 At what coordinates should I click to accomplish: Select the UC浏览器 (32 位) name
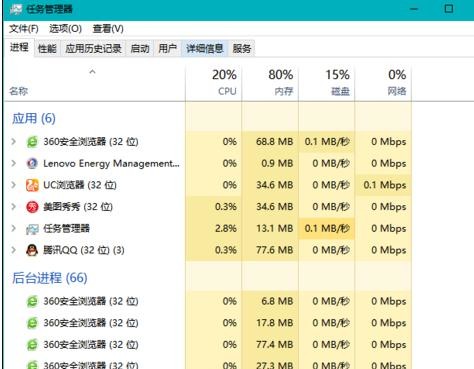point(80,185)
